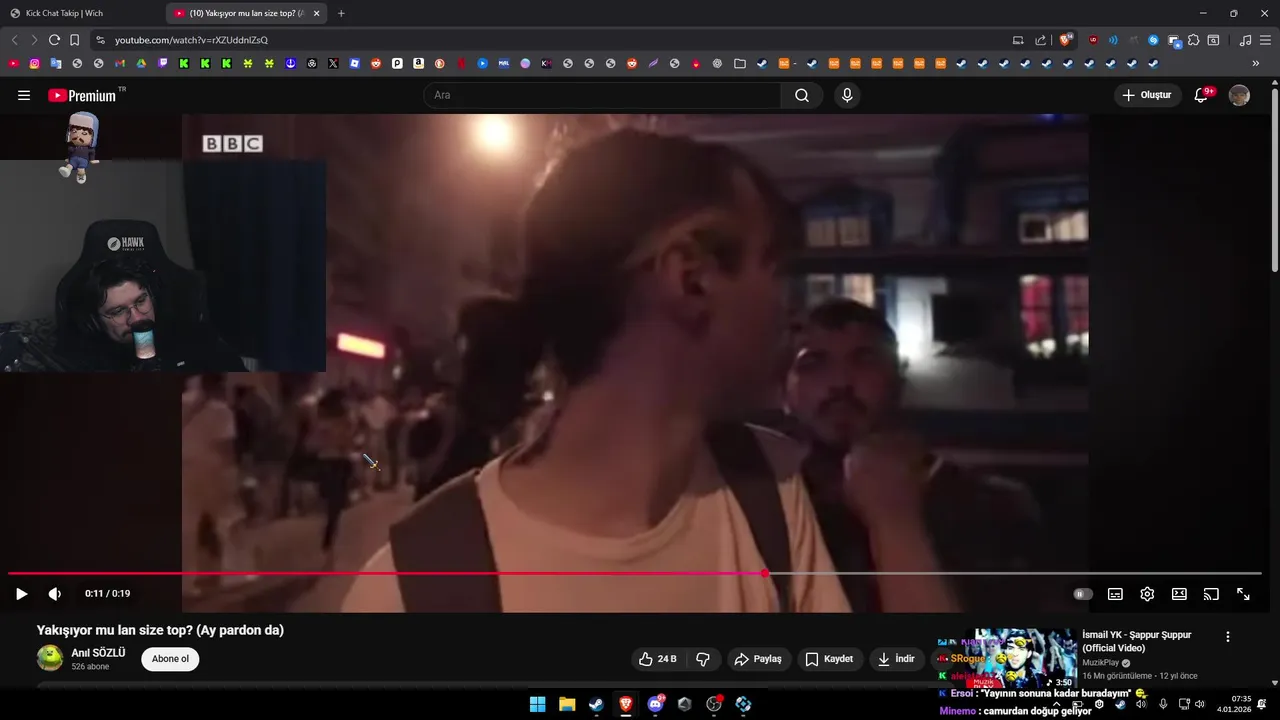Subscribe with Abone ol button
This screenshot has height=720, width=1280.
coord(170,659)
